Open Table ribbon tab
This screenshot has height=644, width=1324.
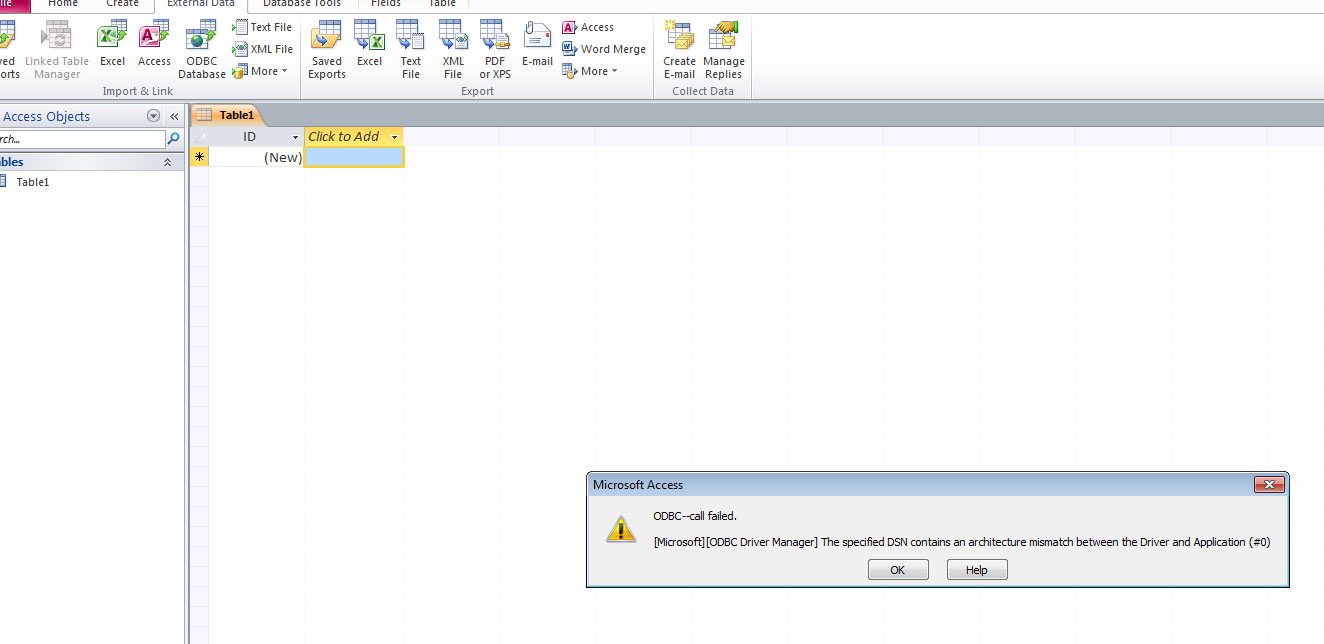(x=442, y=4)
